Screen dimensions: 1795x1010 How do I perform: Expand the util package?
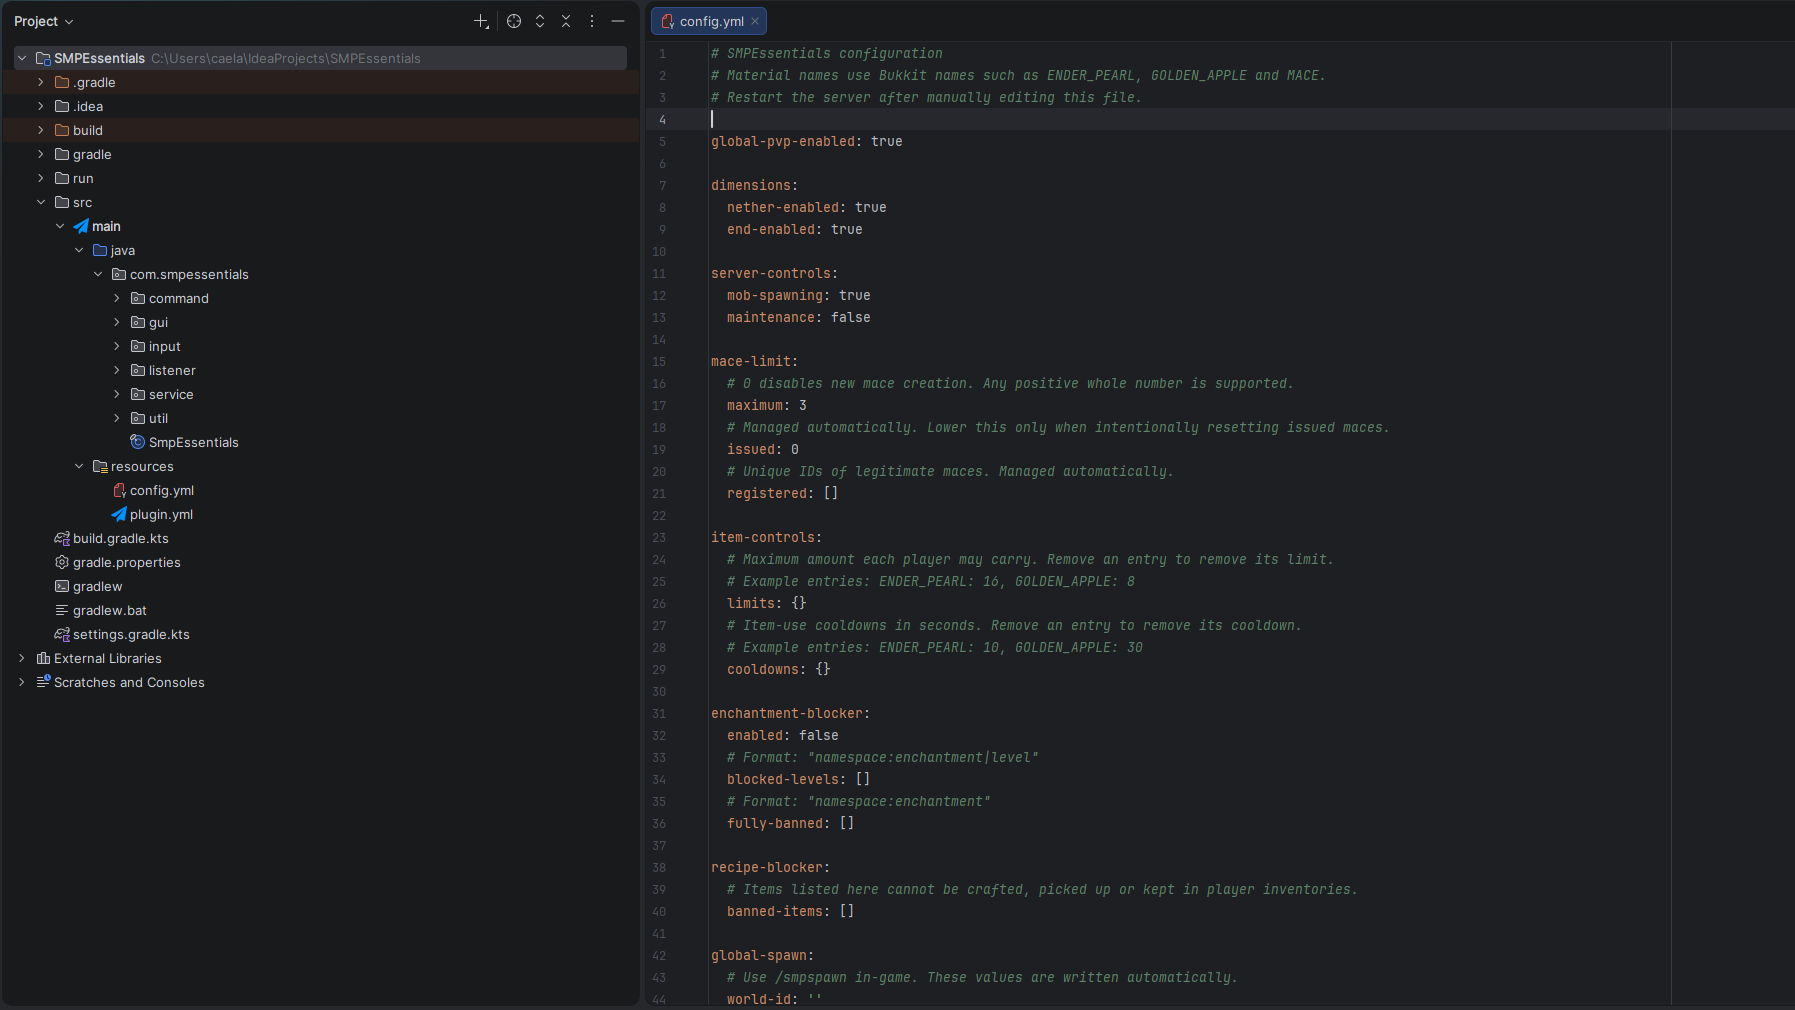117,418
